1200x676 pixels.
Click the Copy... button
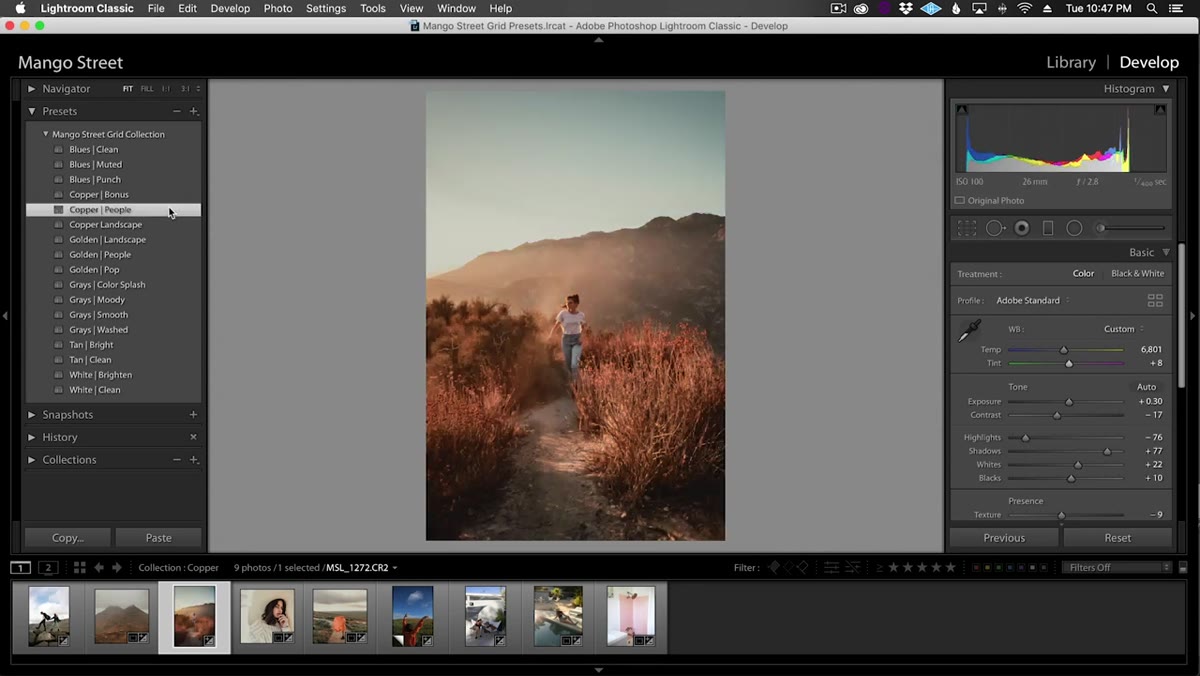click(x=68, y=538)
